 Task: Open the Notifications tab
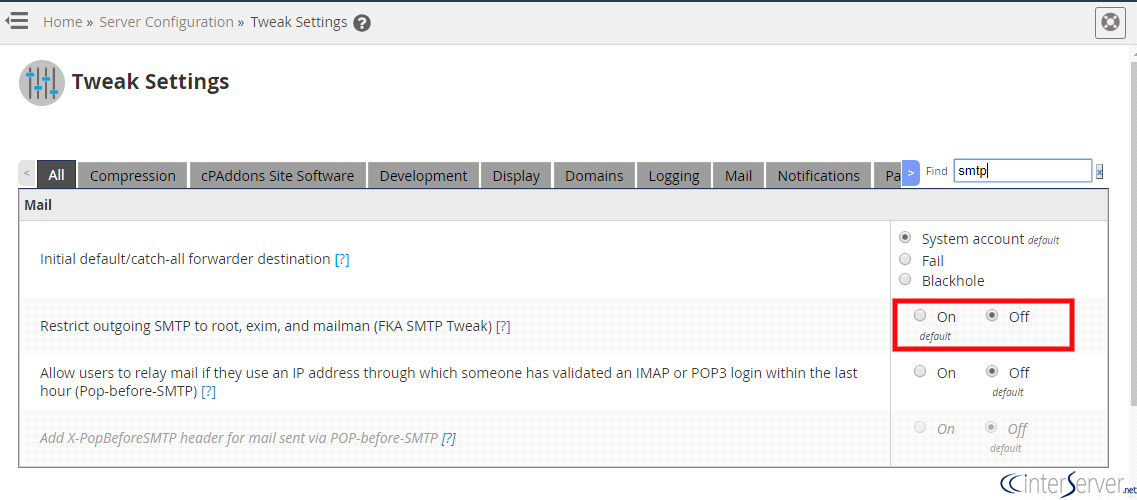click(819, 175)
